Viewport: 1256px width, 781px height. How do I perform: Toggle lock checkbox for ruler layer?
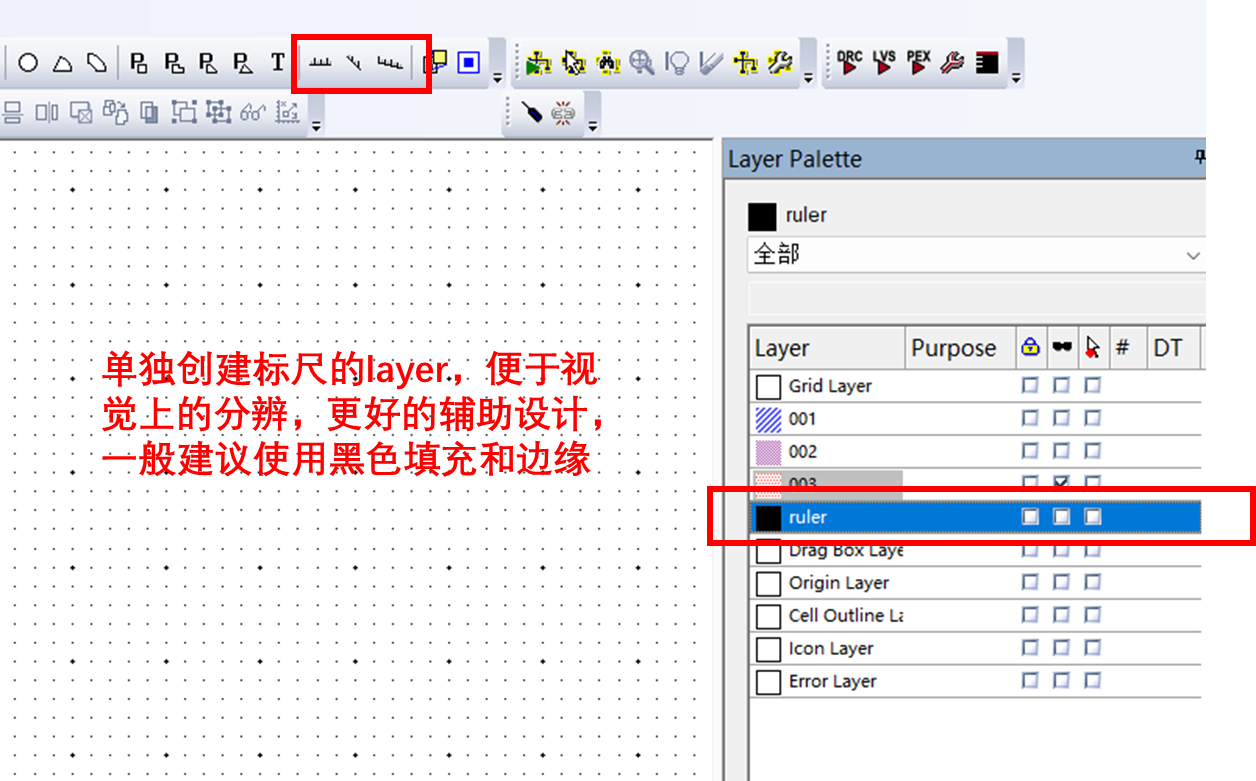(x=1030, y=517)
